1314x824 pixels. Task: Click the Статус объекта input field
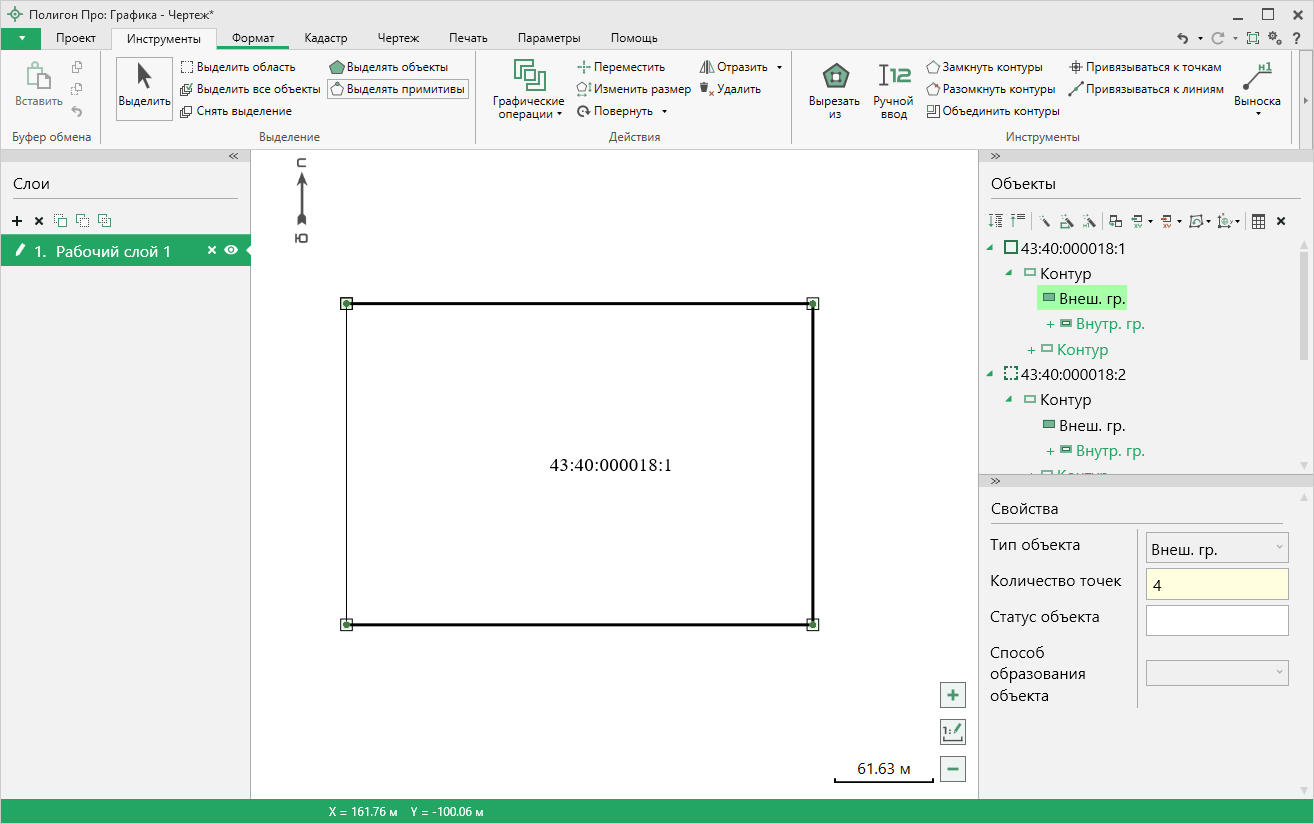[1217, 620]
